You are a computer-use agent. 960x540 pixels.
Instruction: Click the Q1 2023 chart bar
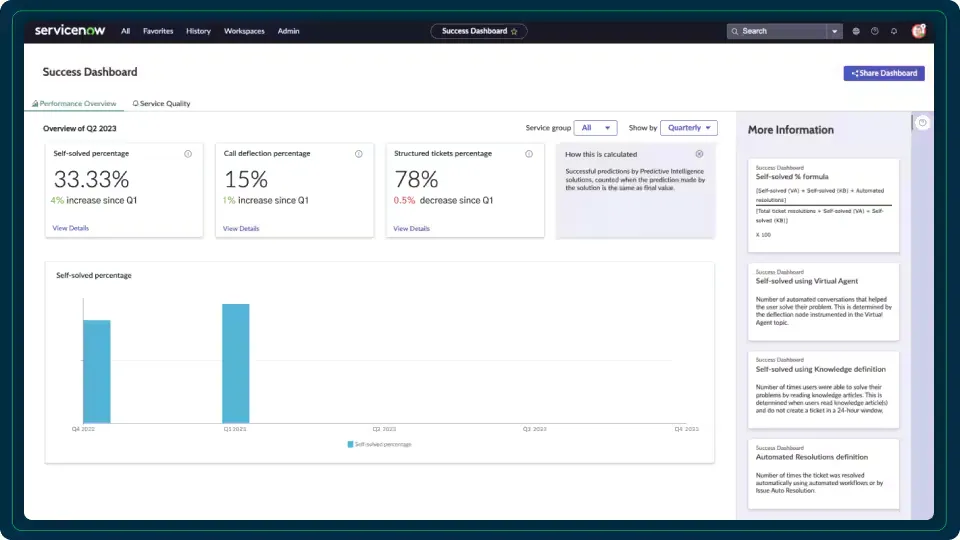tap(236, 363)
